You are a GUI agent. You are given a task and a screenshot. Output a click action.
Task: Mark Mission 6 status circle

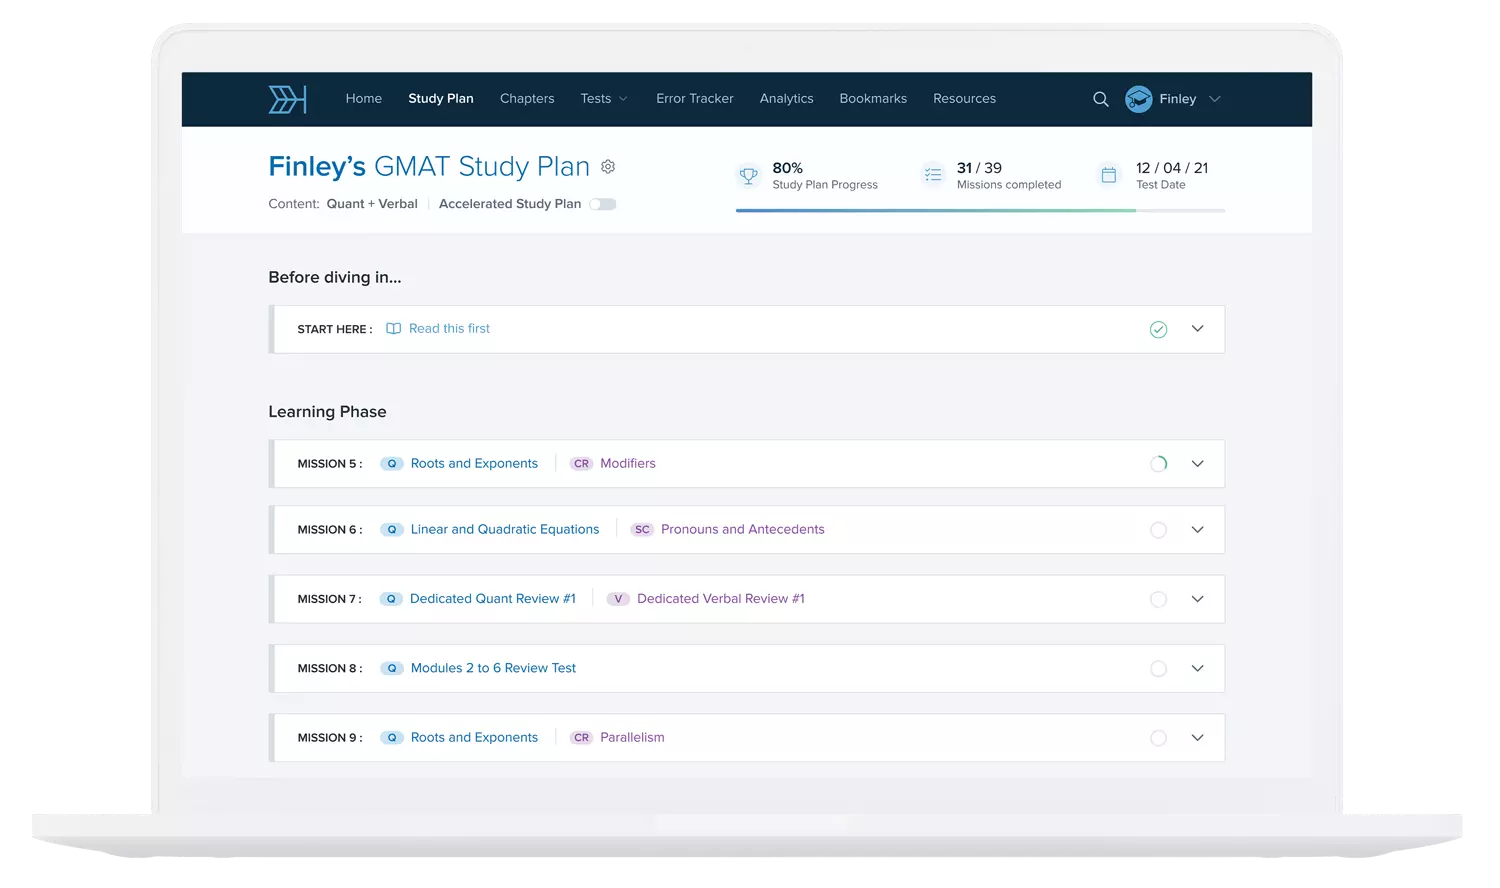coord(1158,530)
